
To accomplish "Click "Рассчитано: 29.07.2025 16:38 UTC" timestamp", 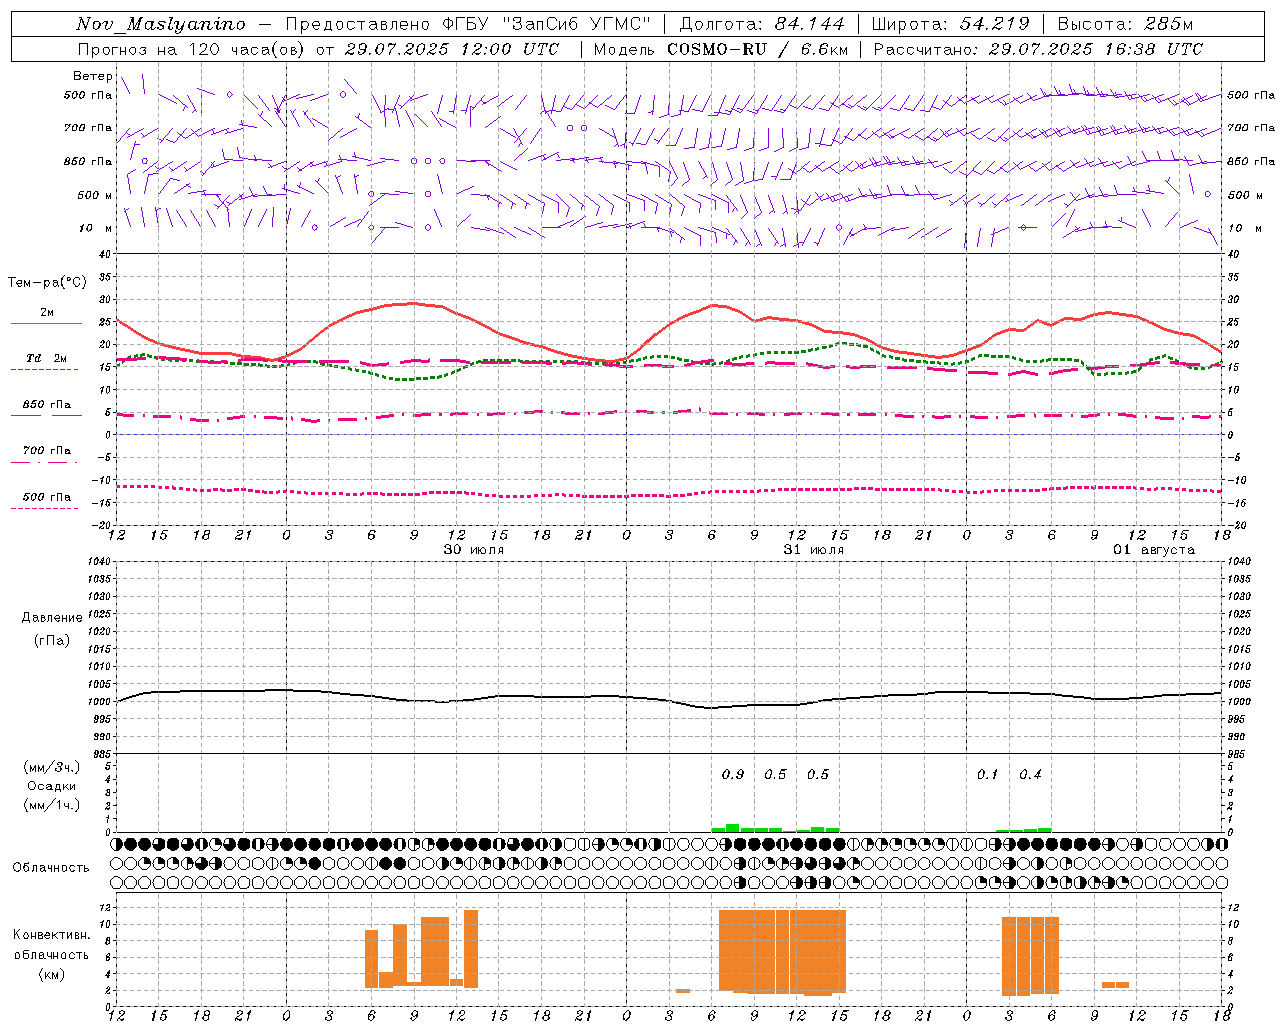I will [1038, 49].
